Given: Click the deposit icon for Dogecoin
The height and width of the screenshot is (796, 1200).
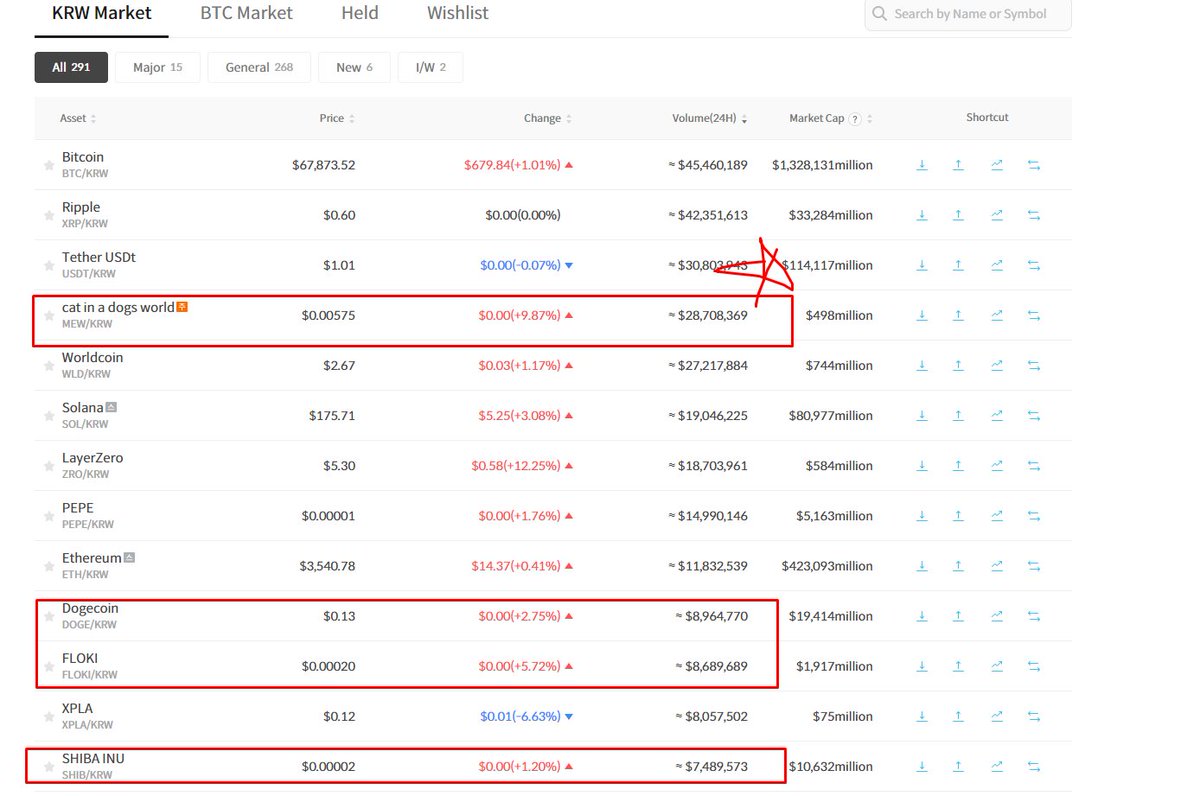Looking at the screenshot, I should 922,616.
